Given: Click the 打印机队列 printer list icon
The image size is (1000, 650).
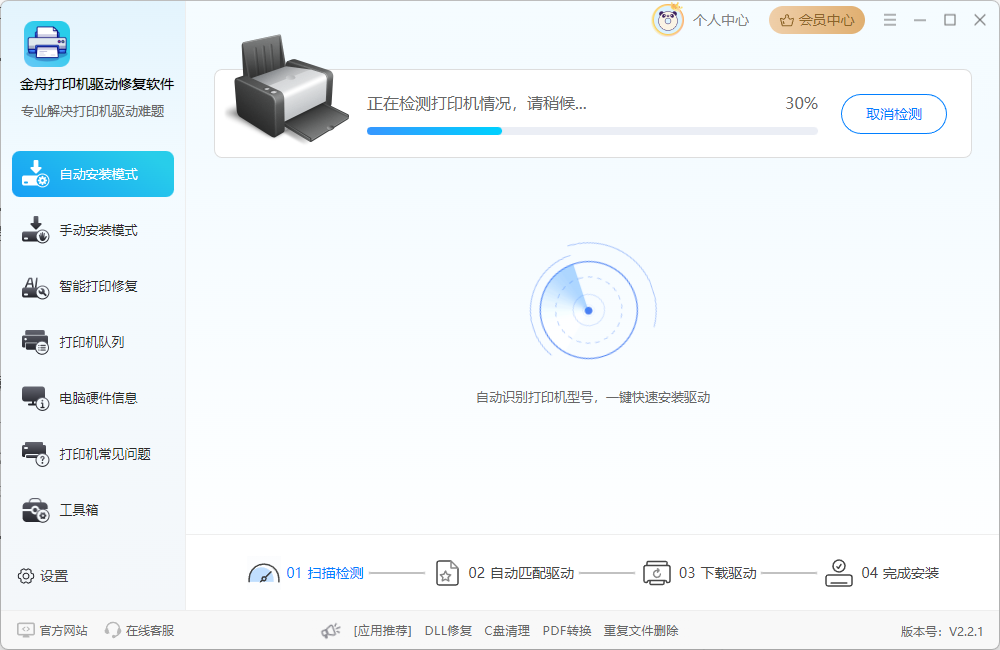Looking at the screenshot, I should (x=35, y=342).
